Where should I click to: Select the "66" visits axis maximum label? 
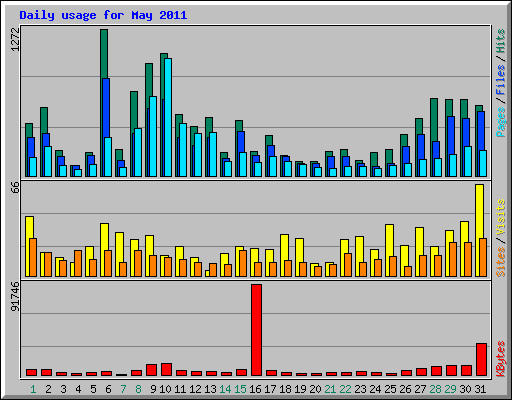15,187
